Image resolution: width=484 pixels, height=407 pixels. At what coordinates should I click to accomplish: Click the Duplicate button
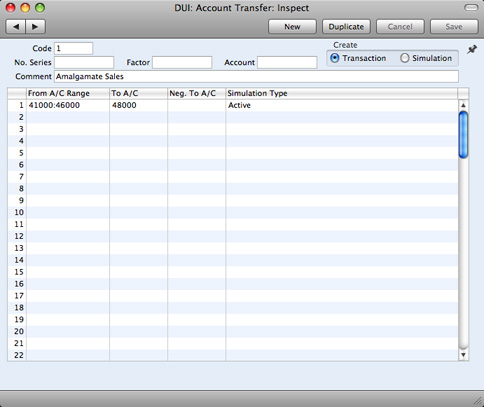click(x=346, y=27)
